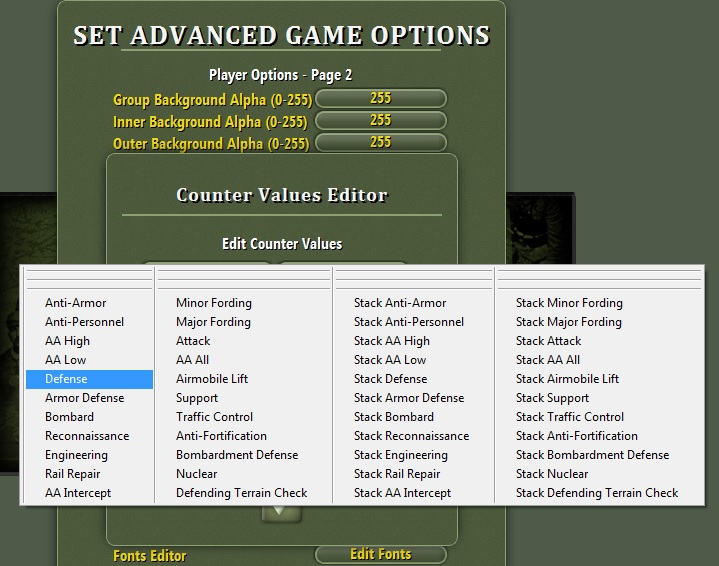The width and height of the screenshot is (719, 566).
Task: Select Stack Bombard entry
Action: (414, 417)
